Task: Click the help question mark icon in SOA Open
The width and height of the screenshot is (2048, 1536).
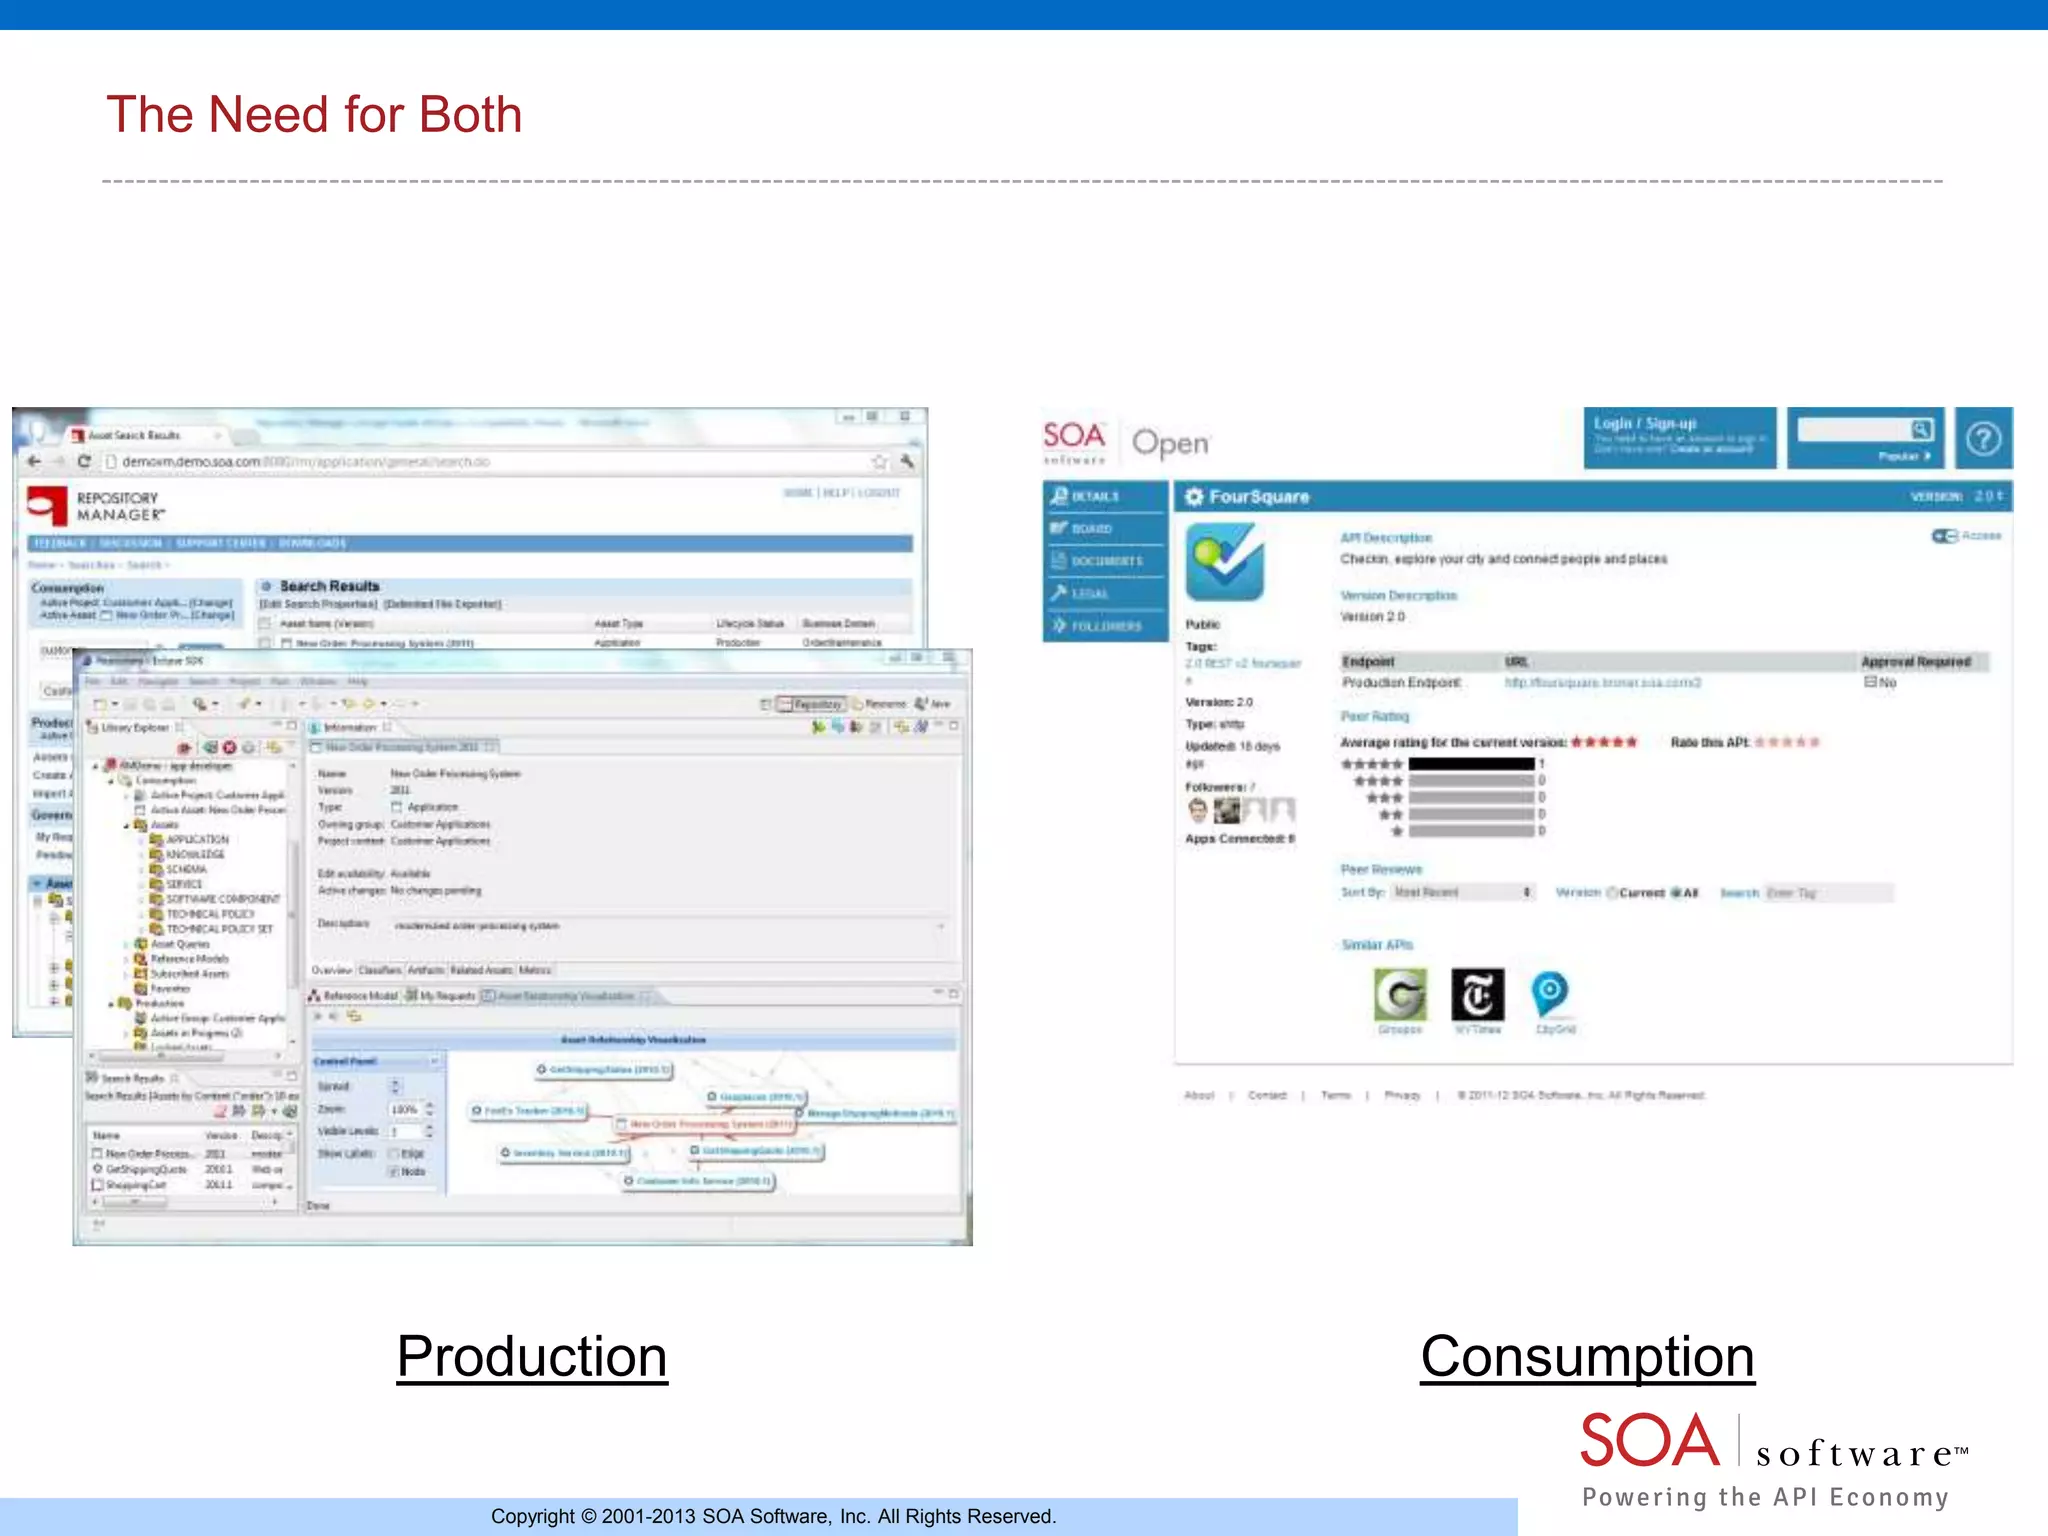Action: pos(1983,438)
